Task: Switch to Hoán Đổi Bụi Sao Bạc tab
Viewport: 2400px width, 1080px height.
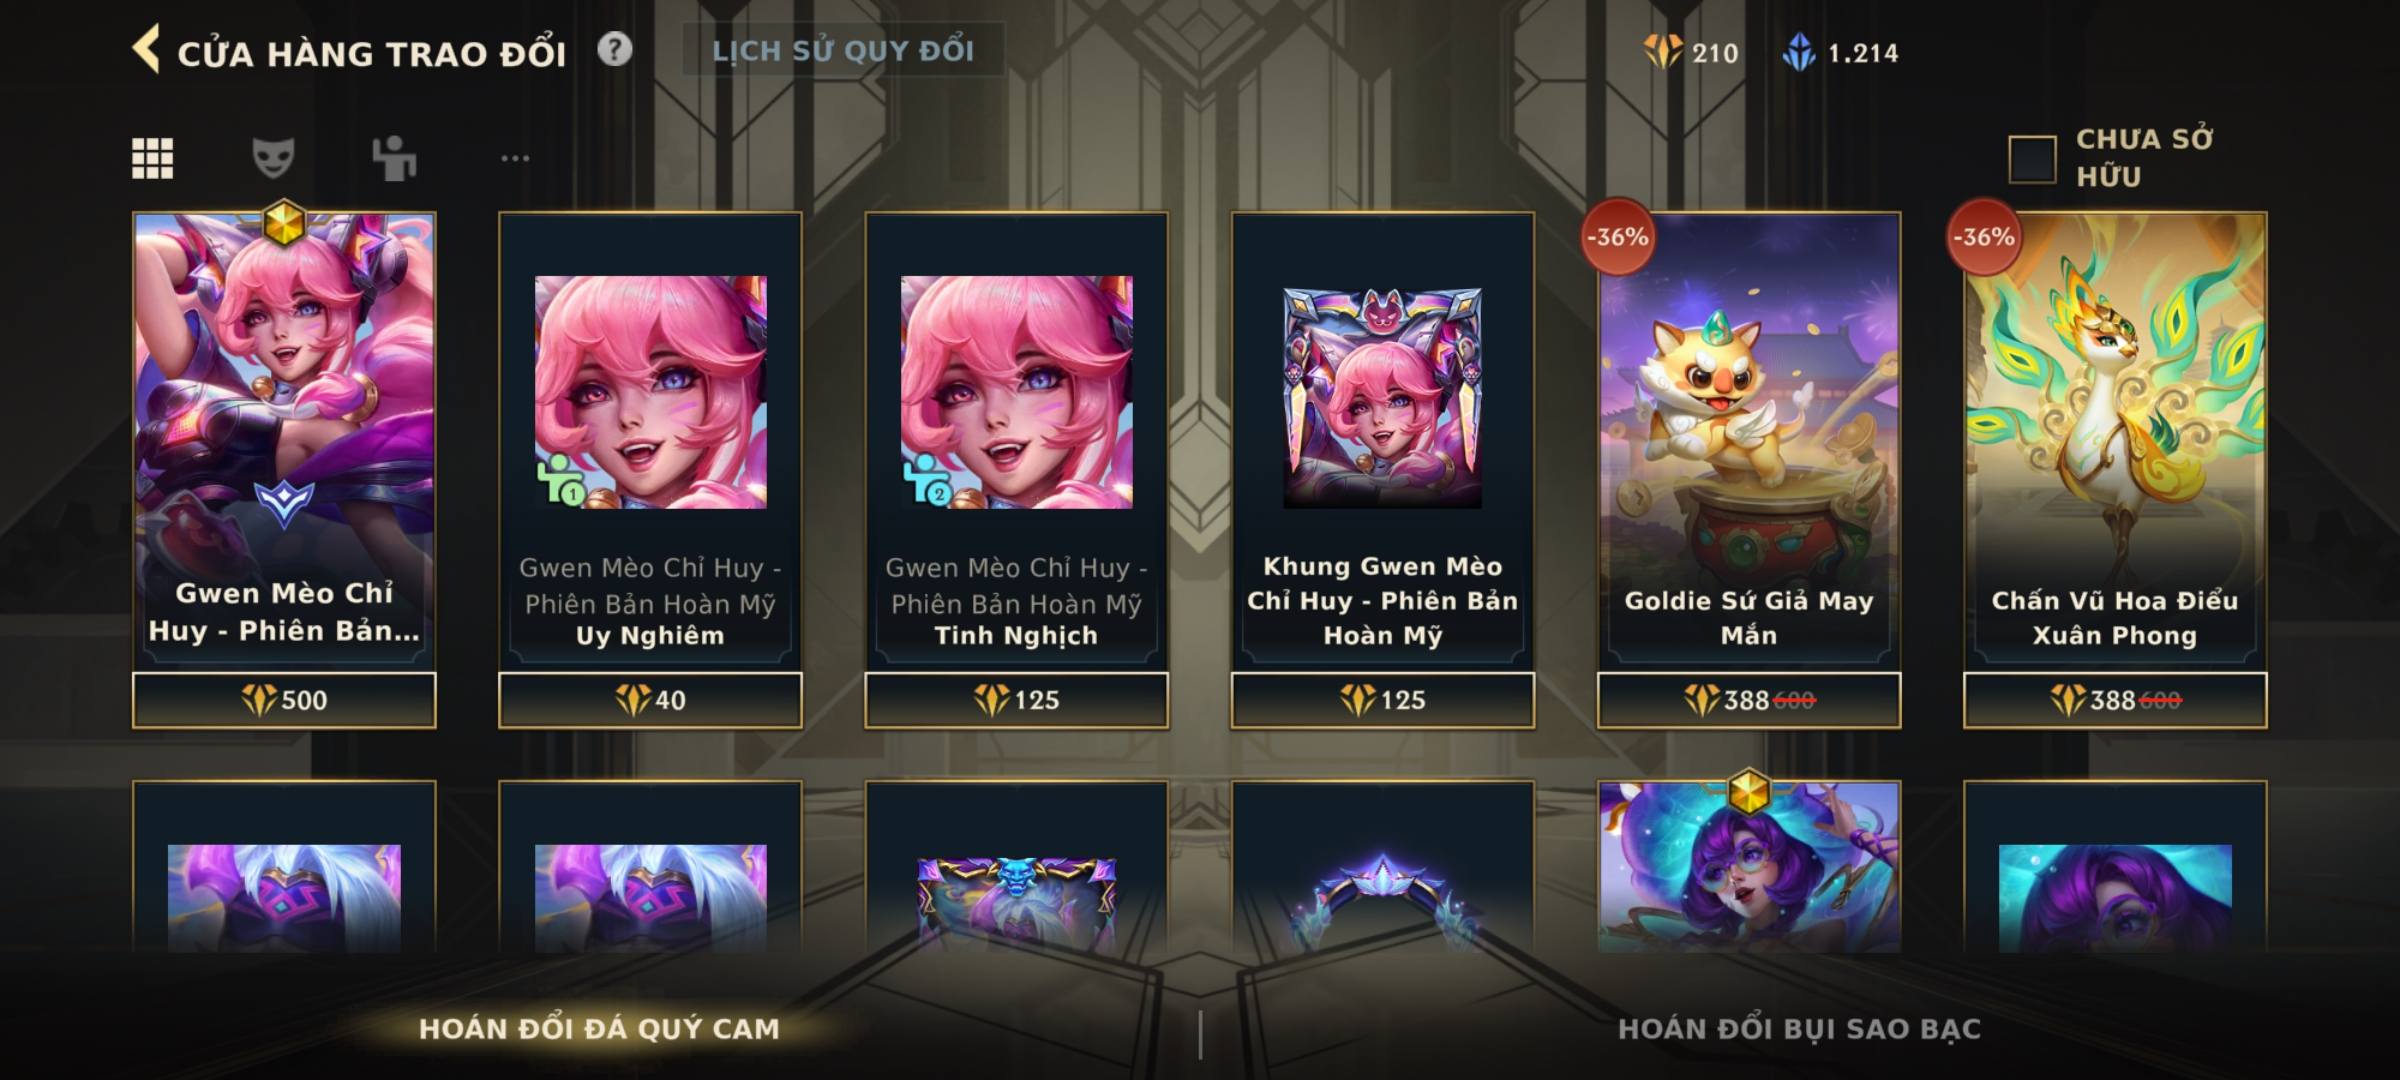Action: pos(1799,1029)
